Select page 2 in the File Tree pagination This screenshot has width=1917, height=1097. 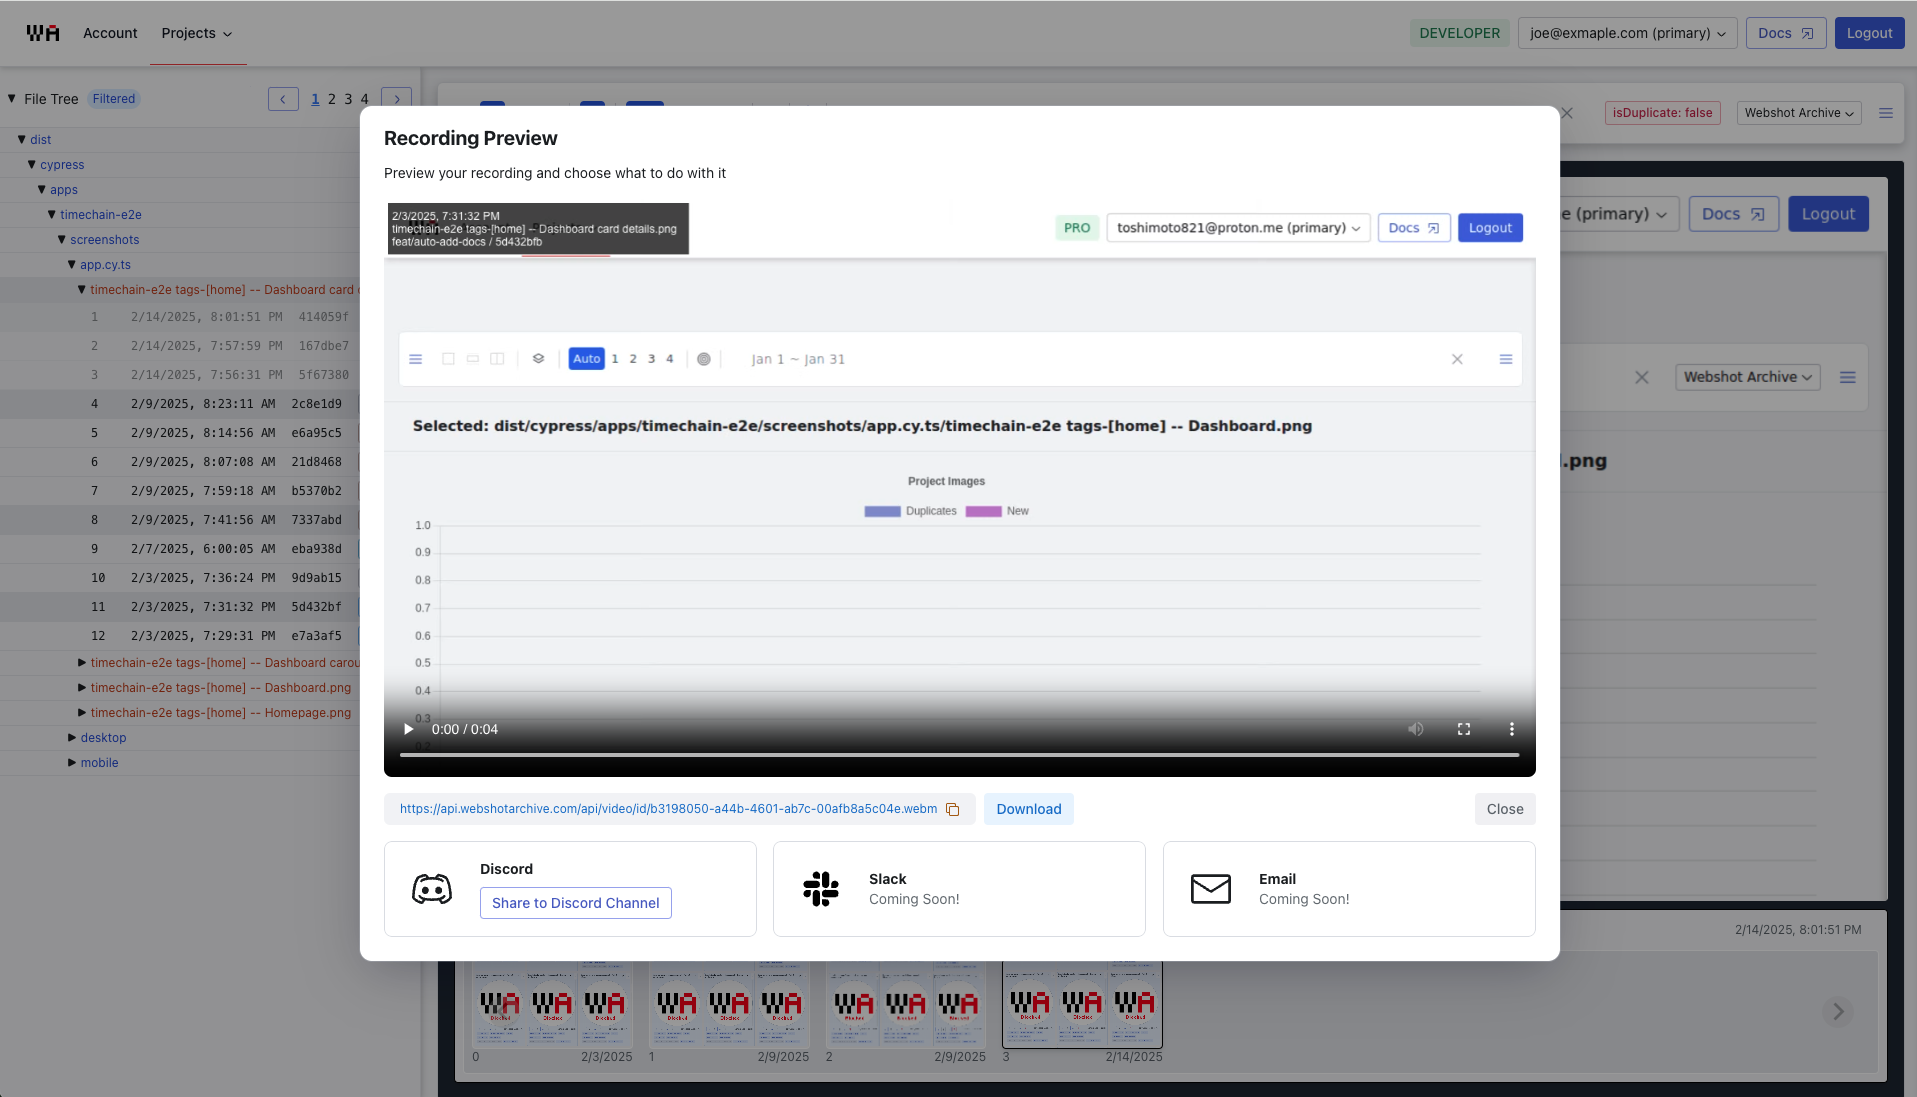click(331, 98)
